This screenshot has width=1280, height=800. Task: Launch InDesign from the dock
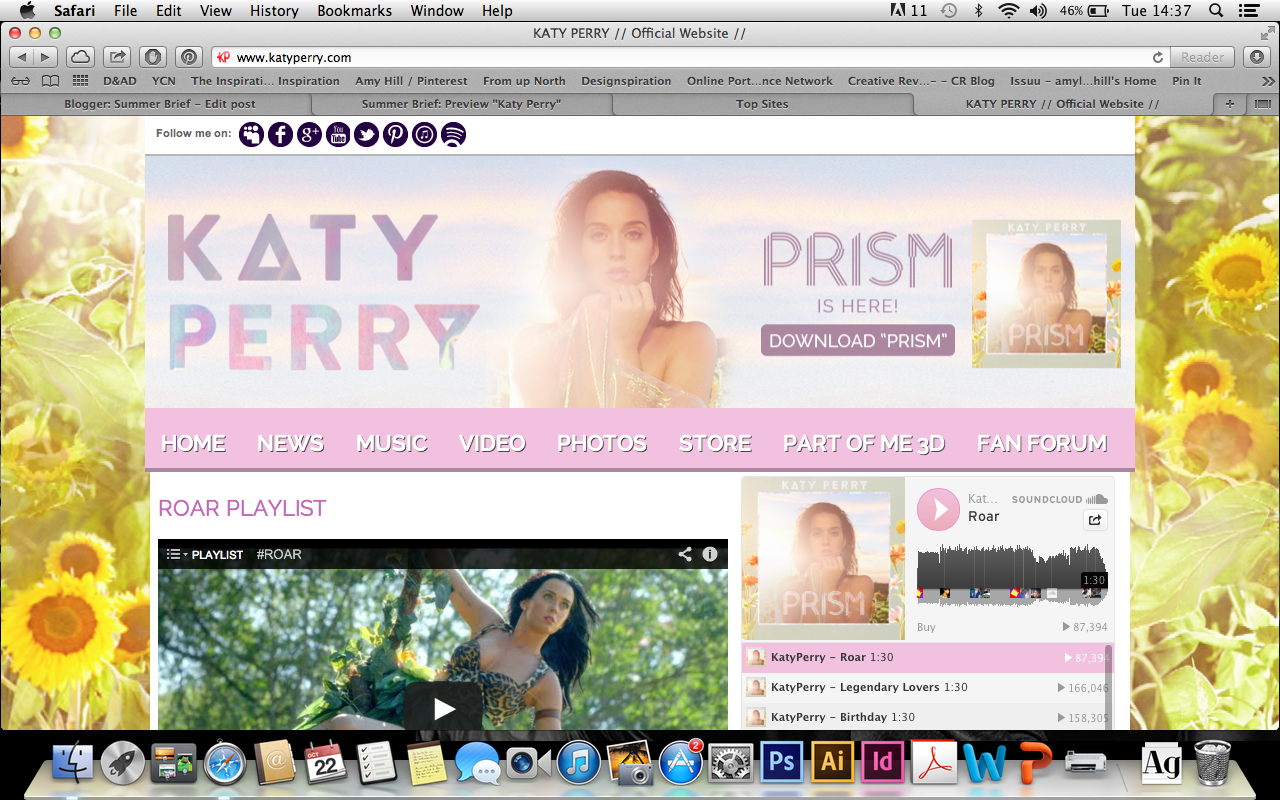pos(882,763)
